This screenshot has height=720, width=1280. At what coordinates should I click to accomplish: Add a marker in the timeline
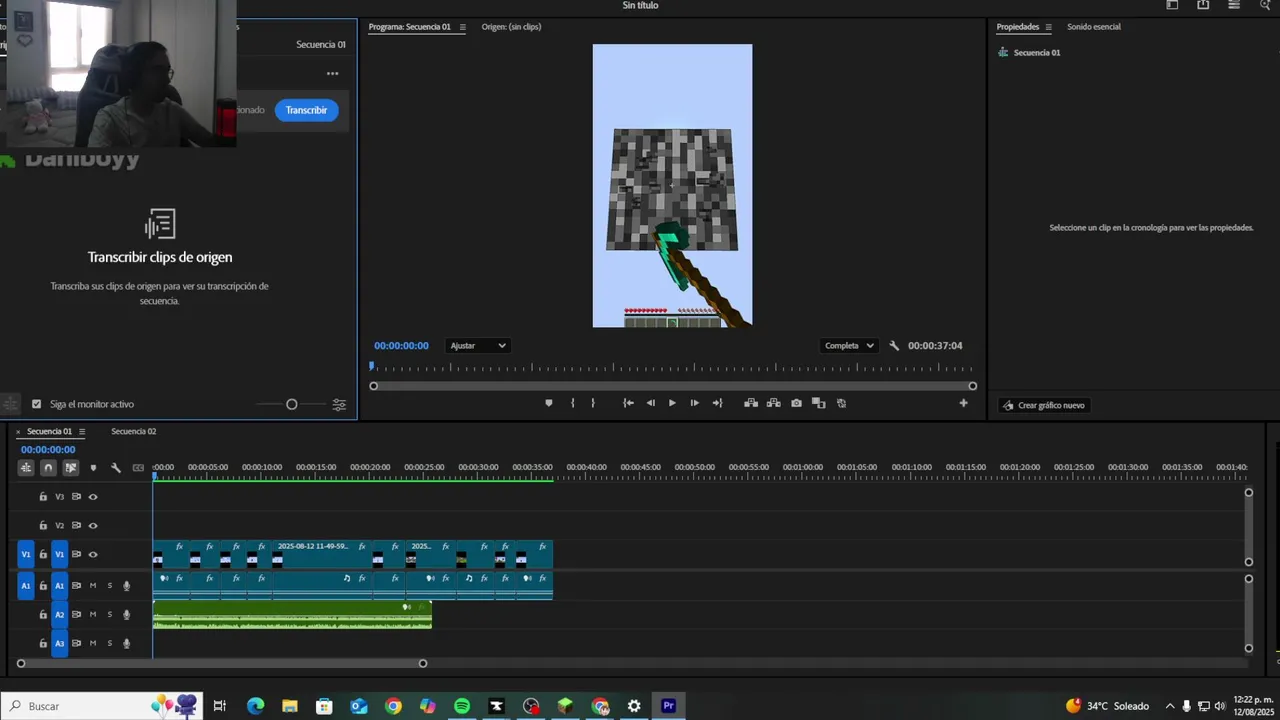93,468
